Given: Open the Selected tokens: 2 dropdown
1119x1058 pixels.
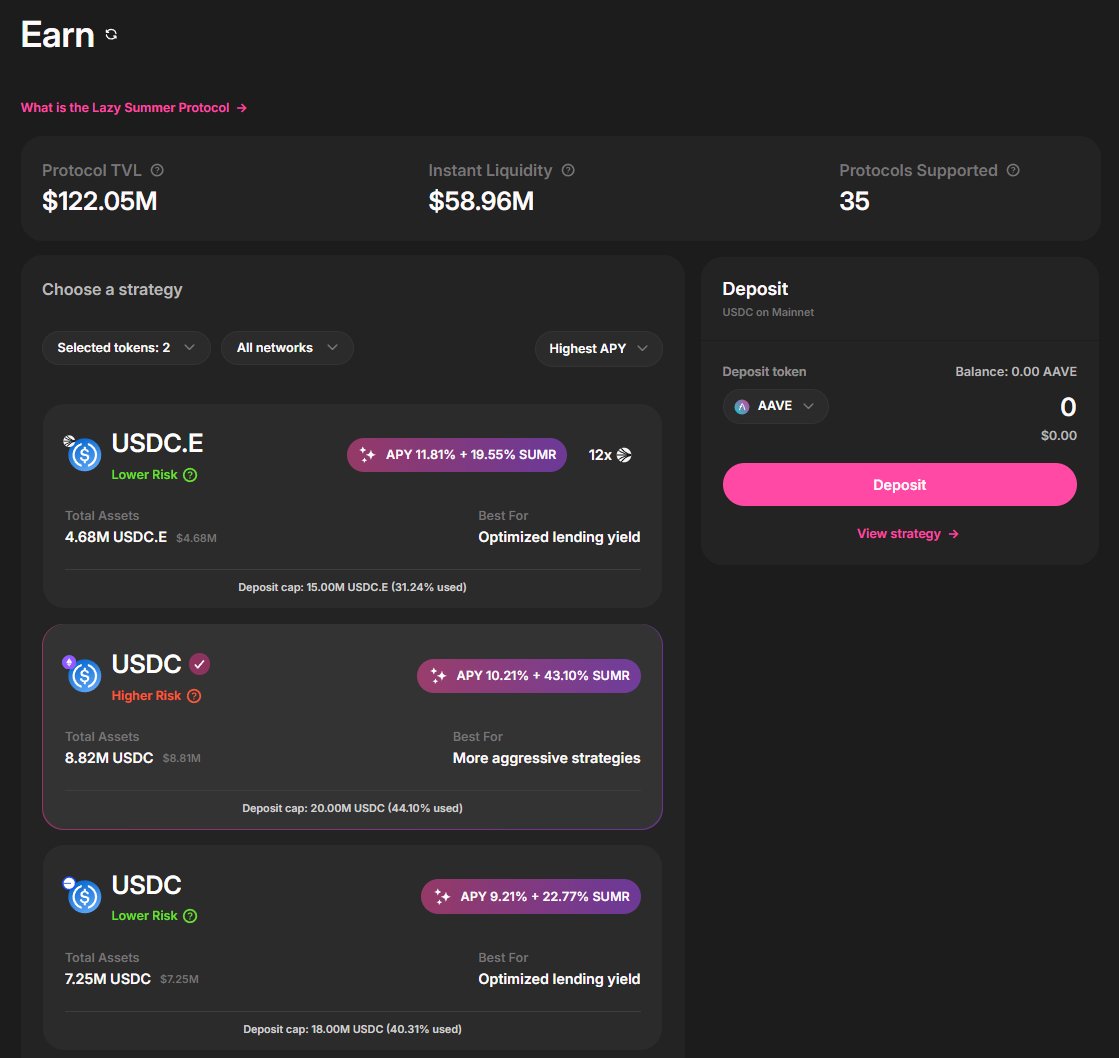Looking at the screenshot, I should click(x=126, y=348).
